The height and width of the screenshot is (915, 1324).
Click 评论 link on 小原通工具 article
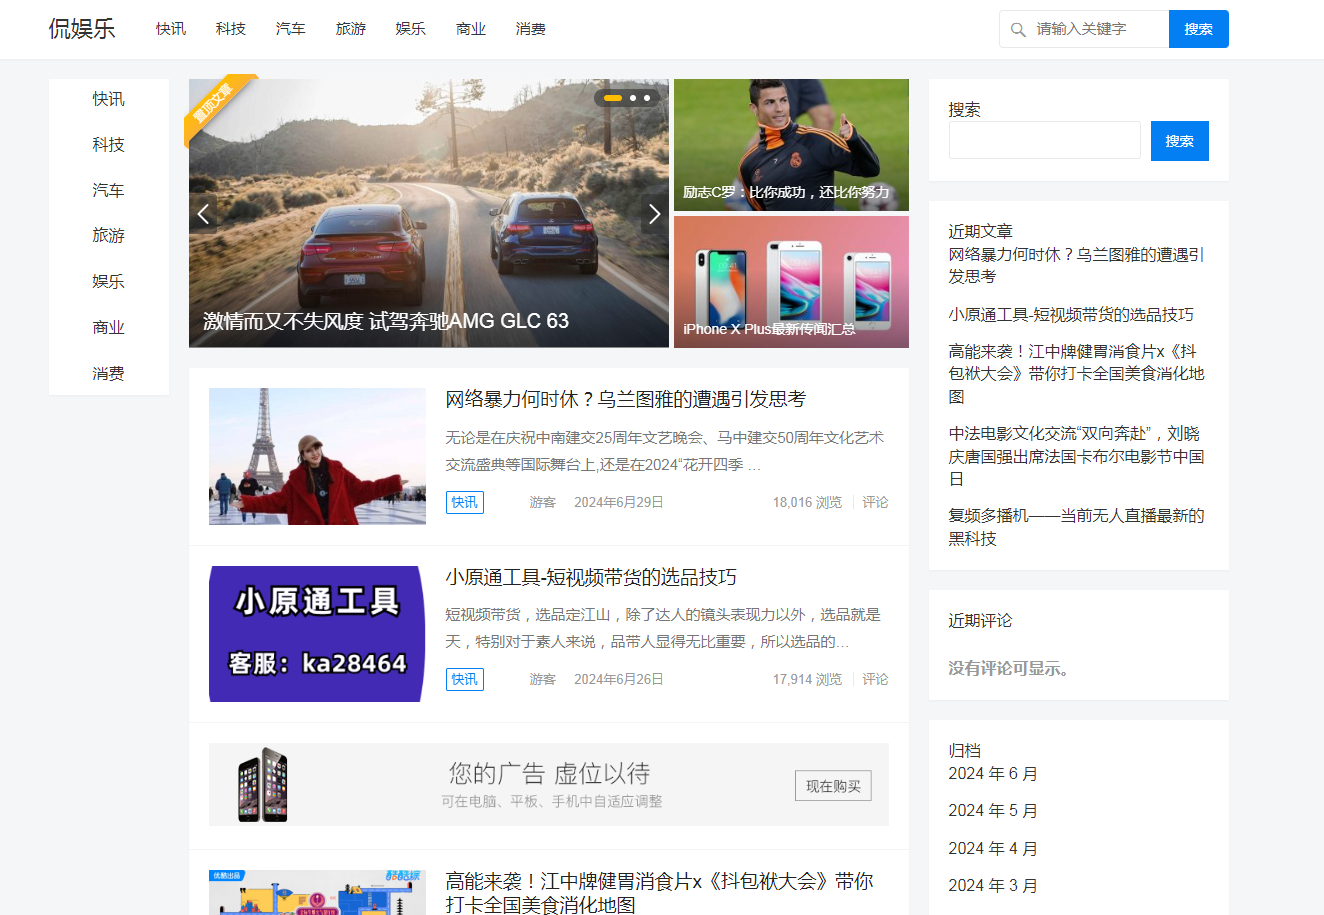tap(875, 679)
